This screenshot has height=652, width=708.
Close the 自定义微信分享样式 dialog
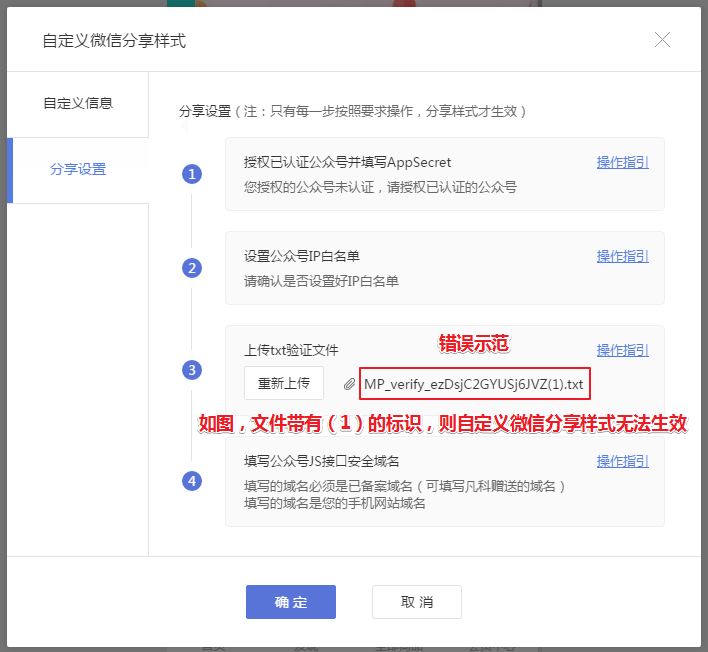[x=662, y=40]
